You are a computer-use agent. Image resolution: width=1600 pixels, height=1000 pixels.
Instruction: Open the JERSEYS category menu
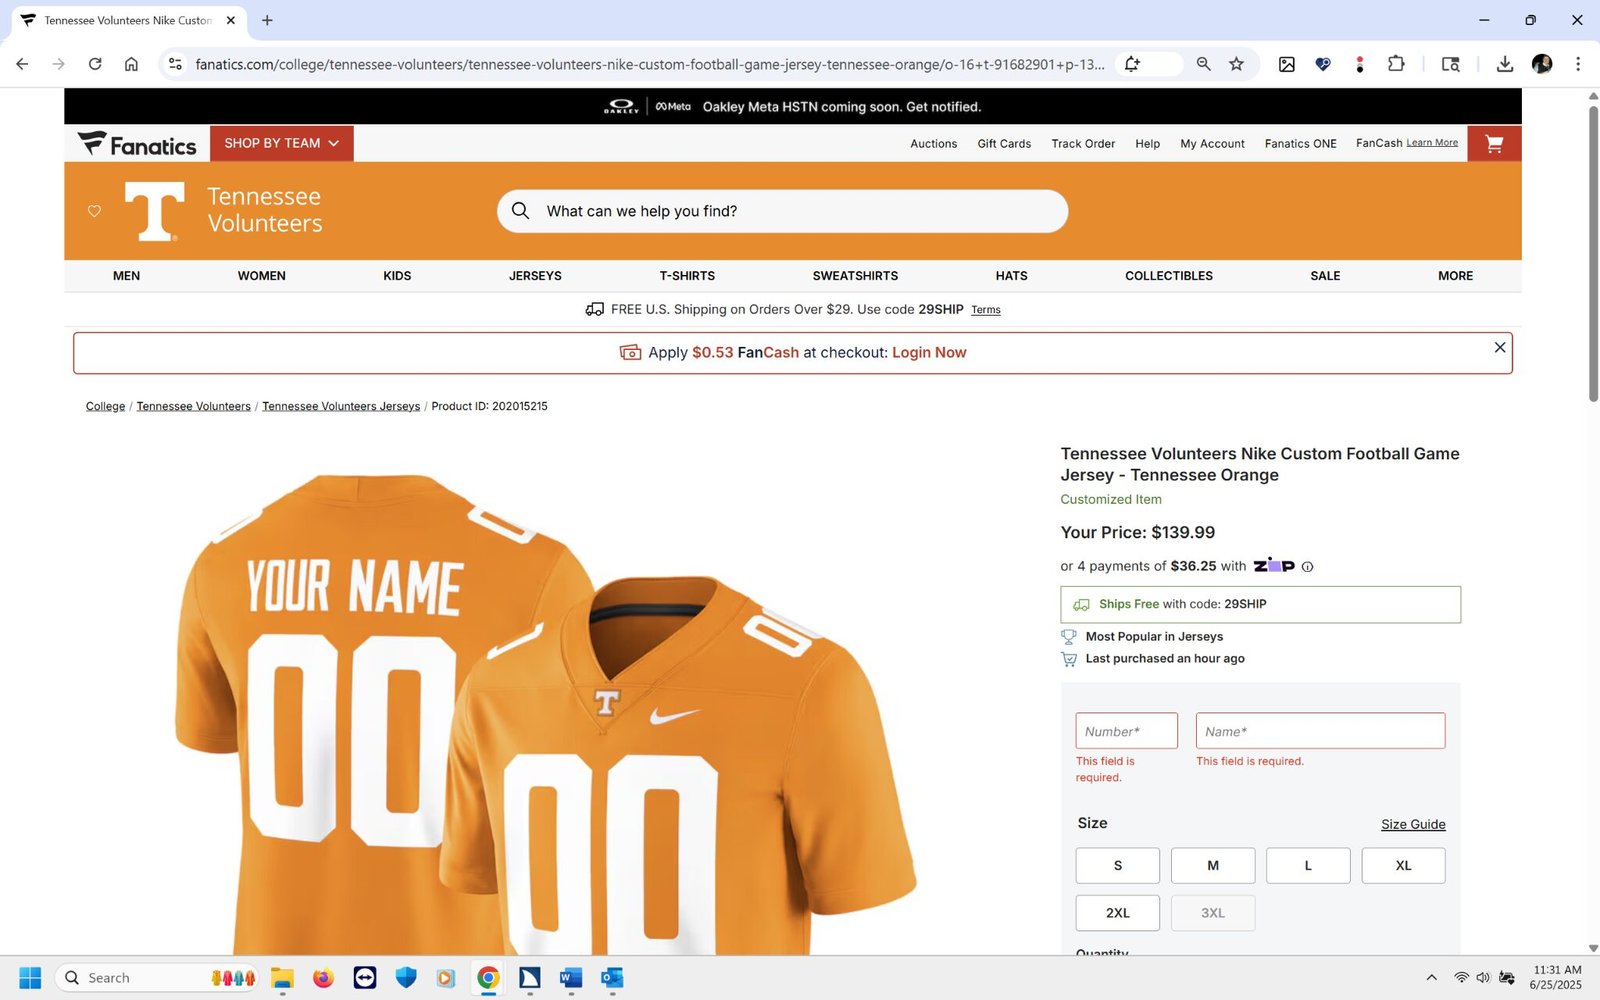pyautogui.click(x=535, y=276)
